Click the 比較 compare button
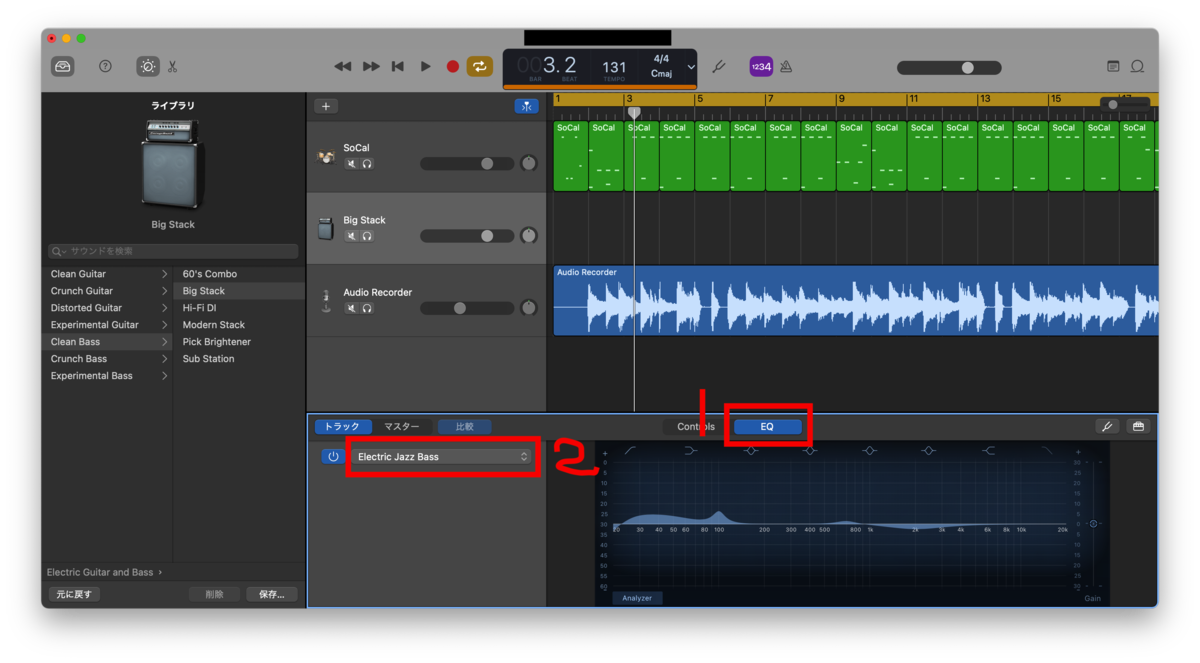The height and width of the screenshot is (663, 1200). point(465,426)
